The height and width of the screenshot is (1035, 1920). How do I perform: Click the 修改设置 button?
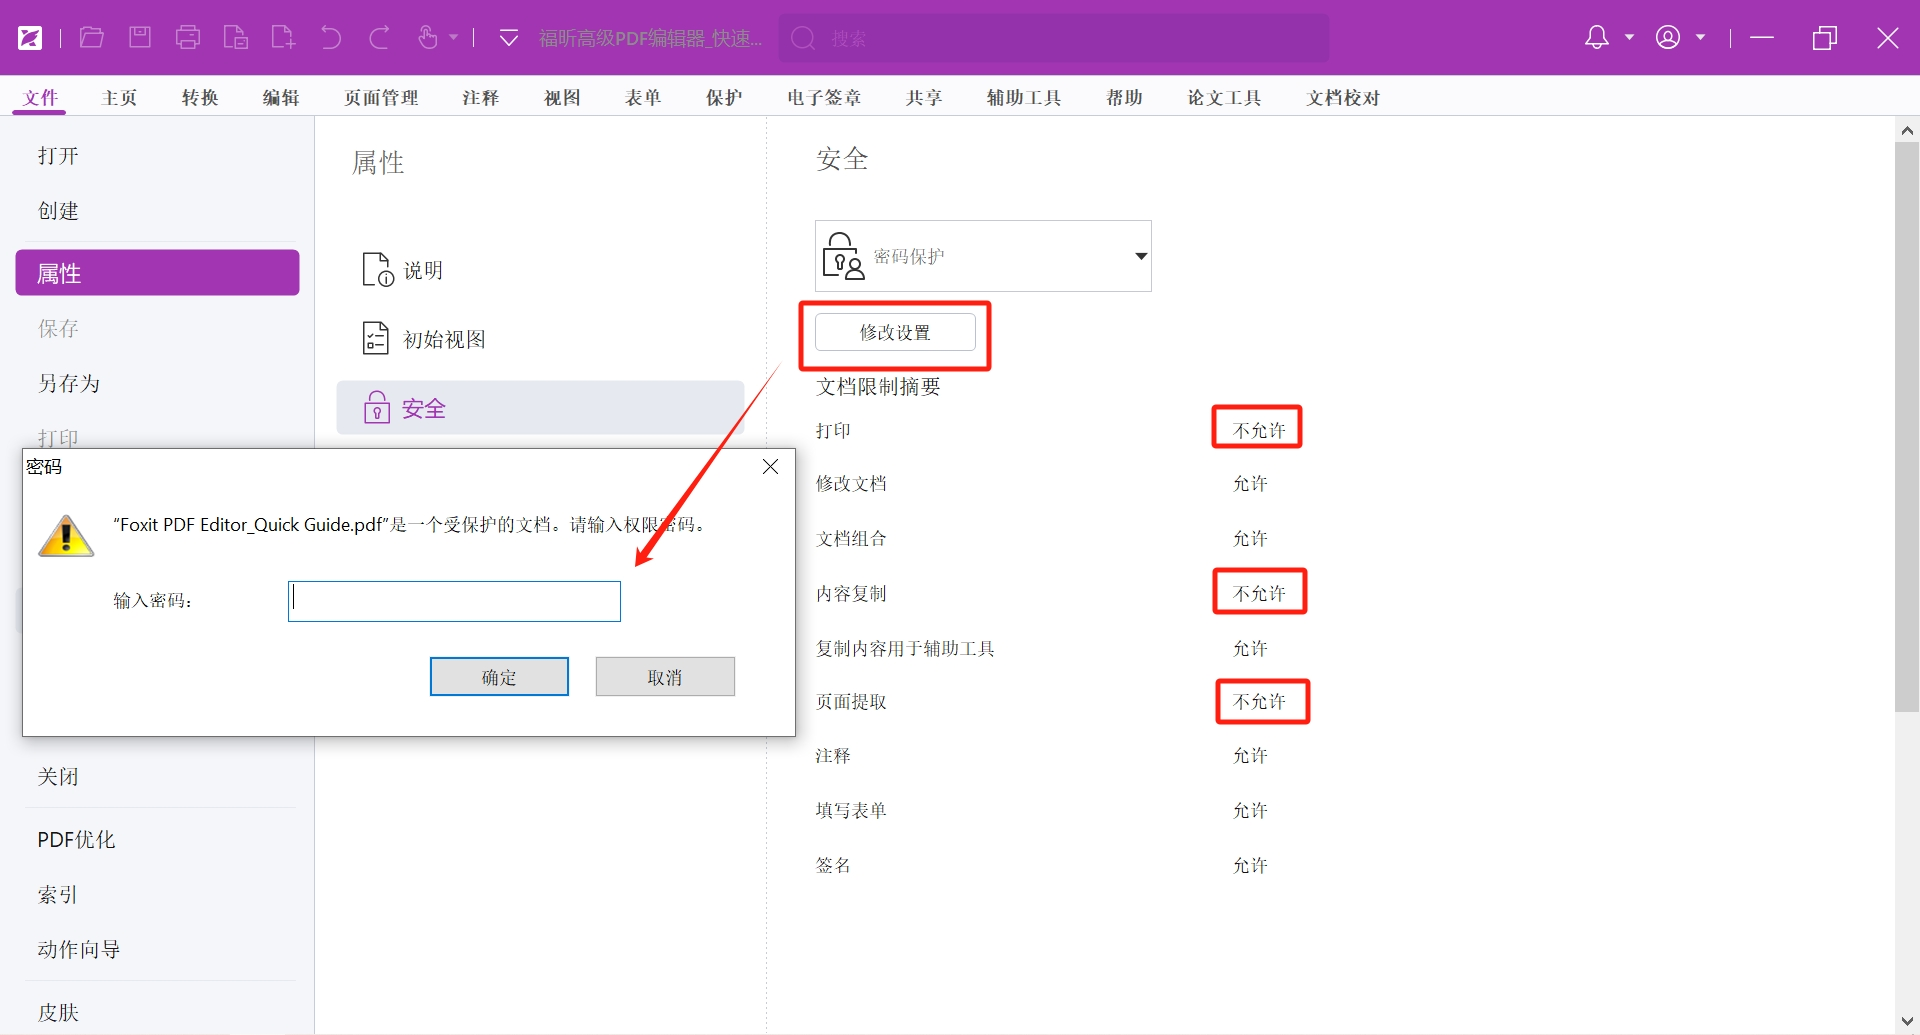click(x=895, y=333)
